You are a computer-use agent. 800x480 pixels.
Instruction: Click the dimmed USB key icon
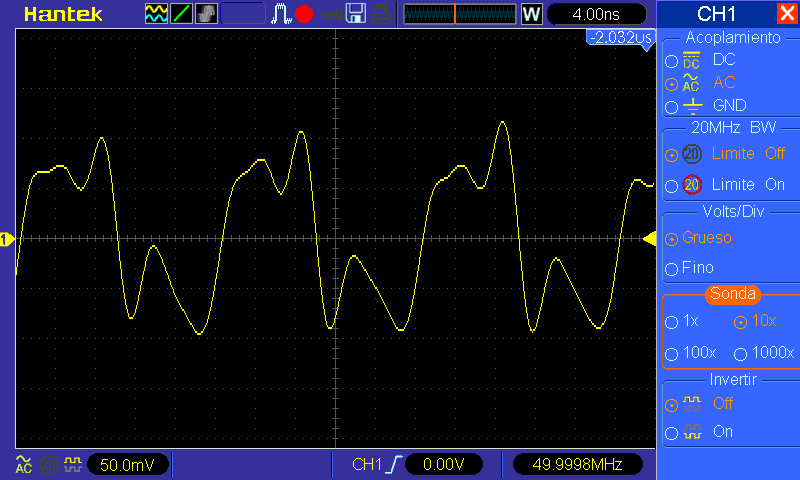[331, 15]
